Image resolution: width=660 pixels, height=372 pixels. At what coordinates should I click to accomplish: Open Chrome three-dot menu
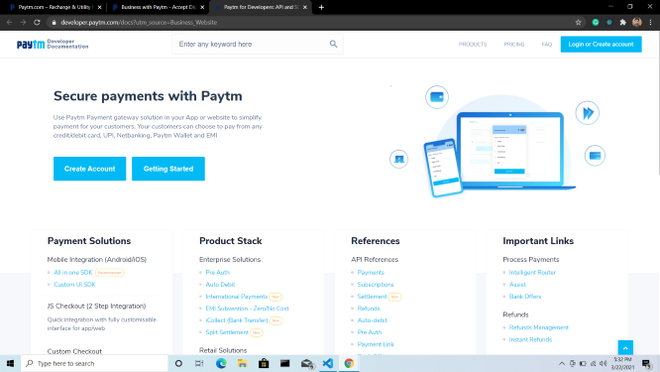[651, 22]
